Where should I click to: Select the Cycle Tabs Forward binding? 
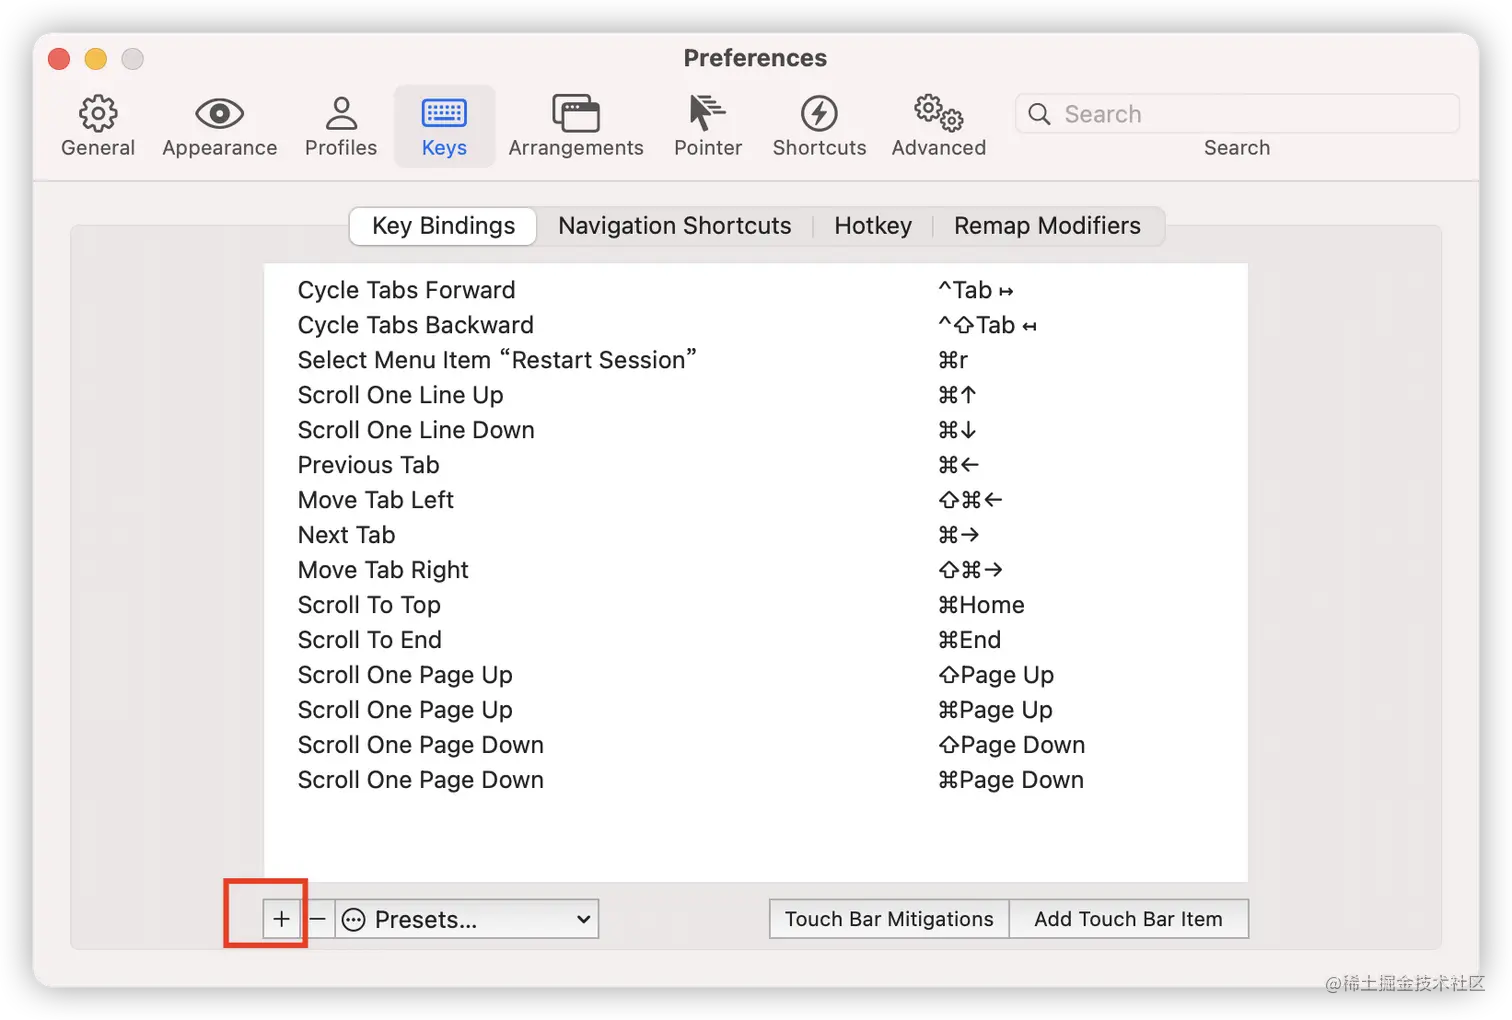(x=755, y=290)
